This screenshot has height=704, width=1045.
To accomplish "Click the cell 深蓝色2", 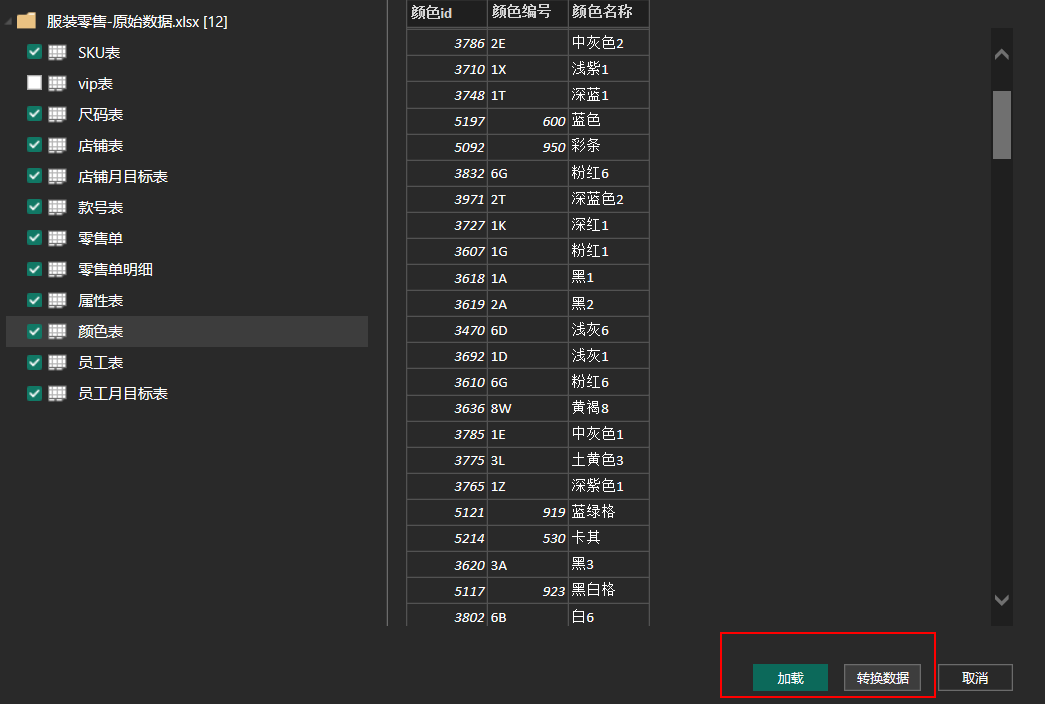I will 608,199.
